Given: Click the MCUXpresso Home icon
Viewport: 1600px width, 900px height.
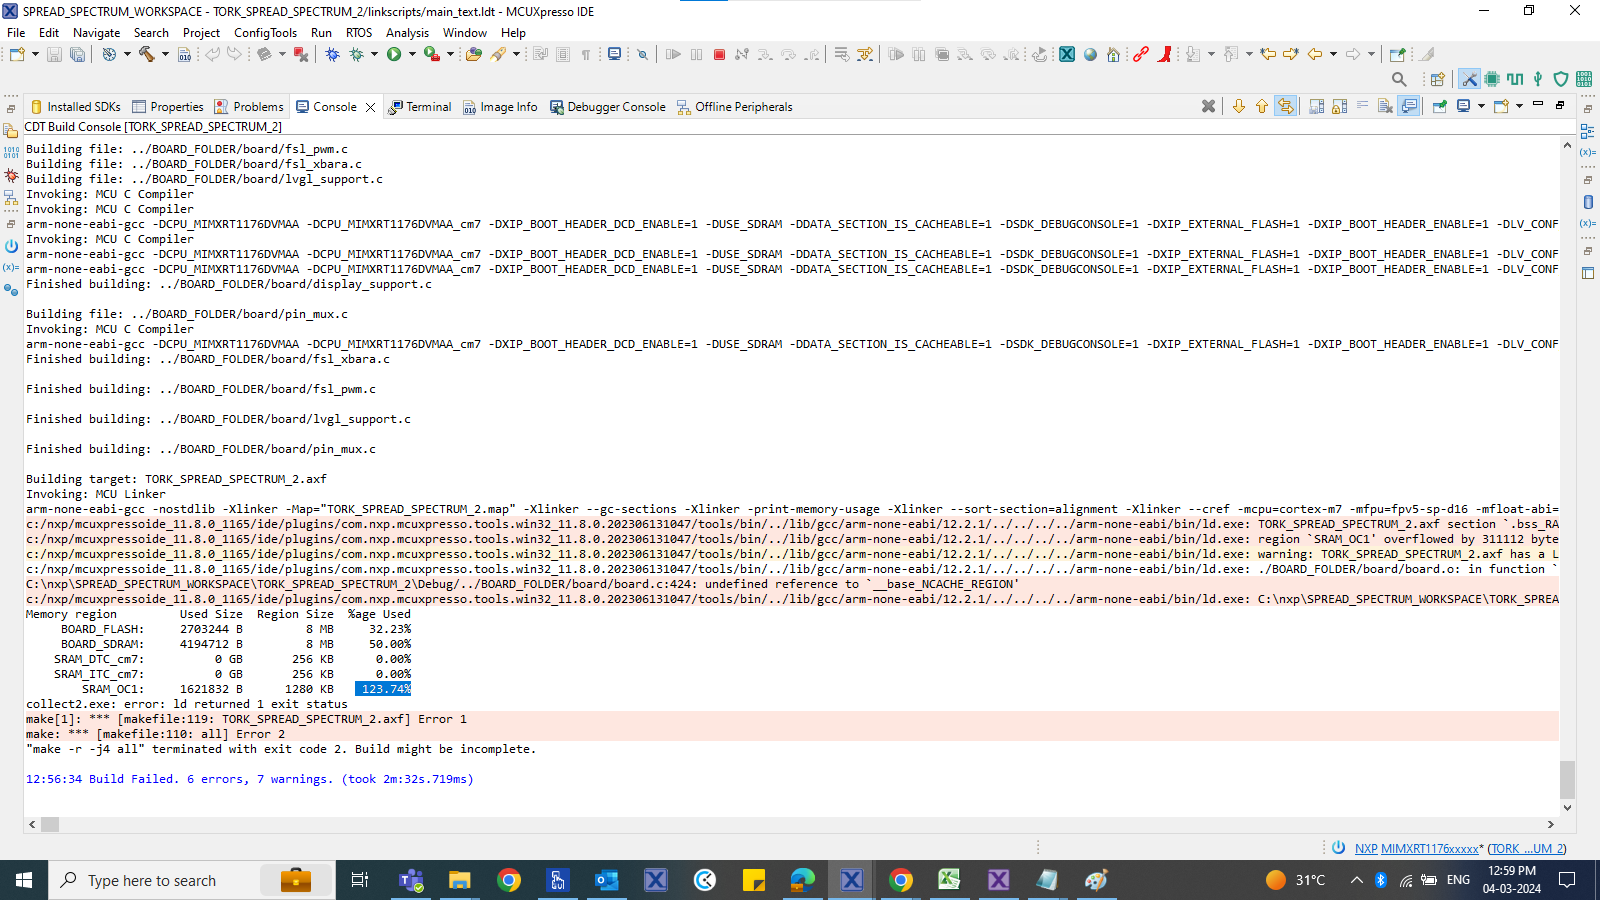Looking at the screenshot, I should pos(1113,55).
